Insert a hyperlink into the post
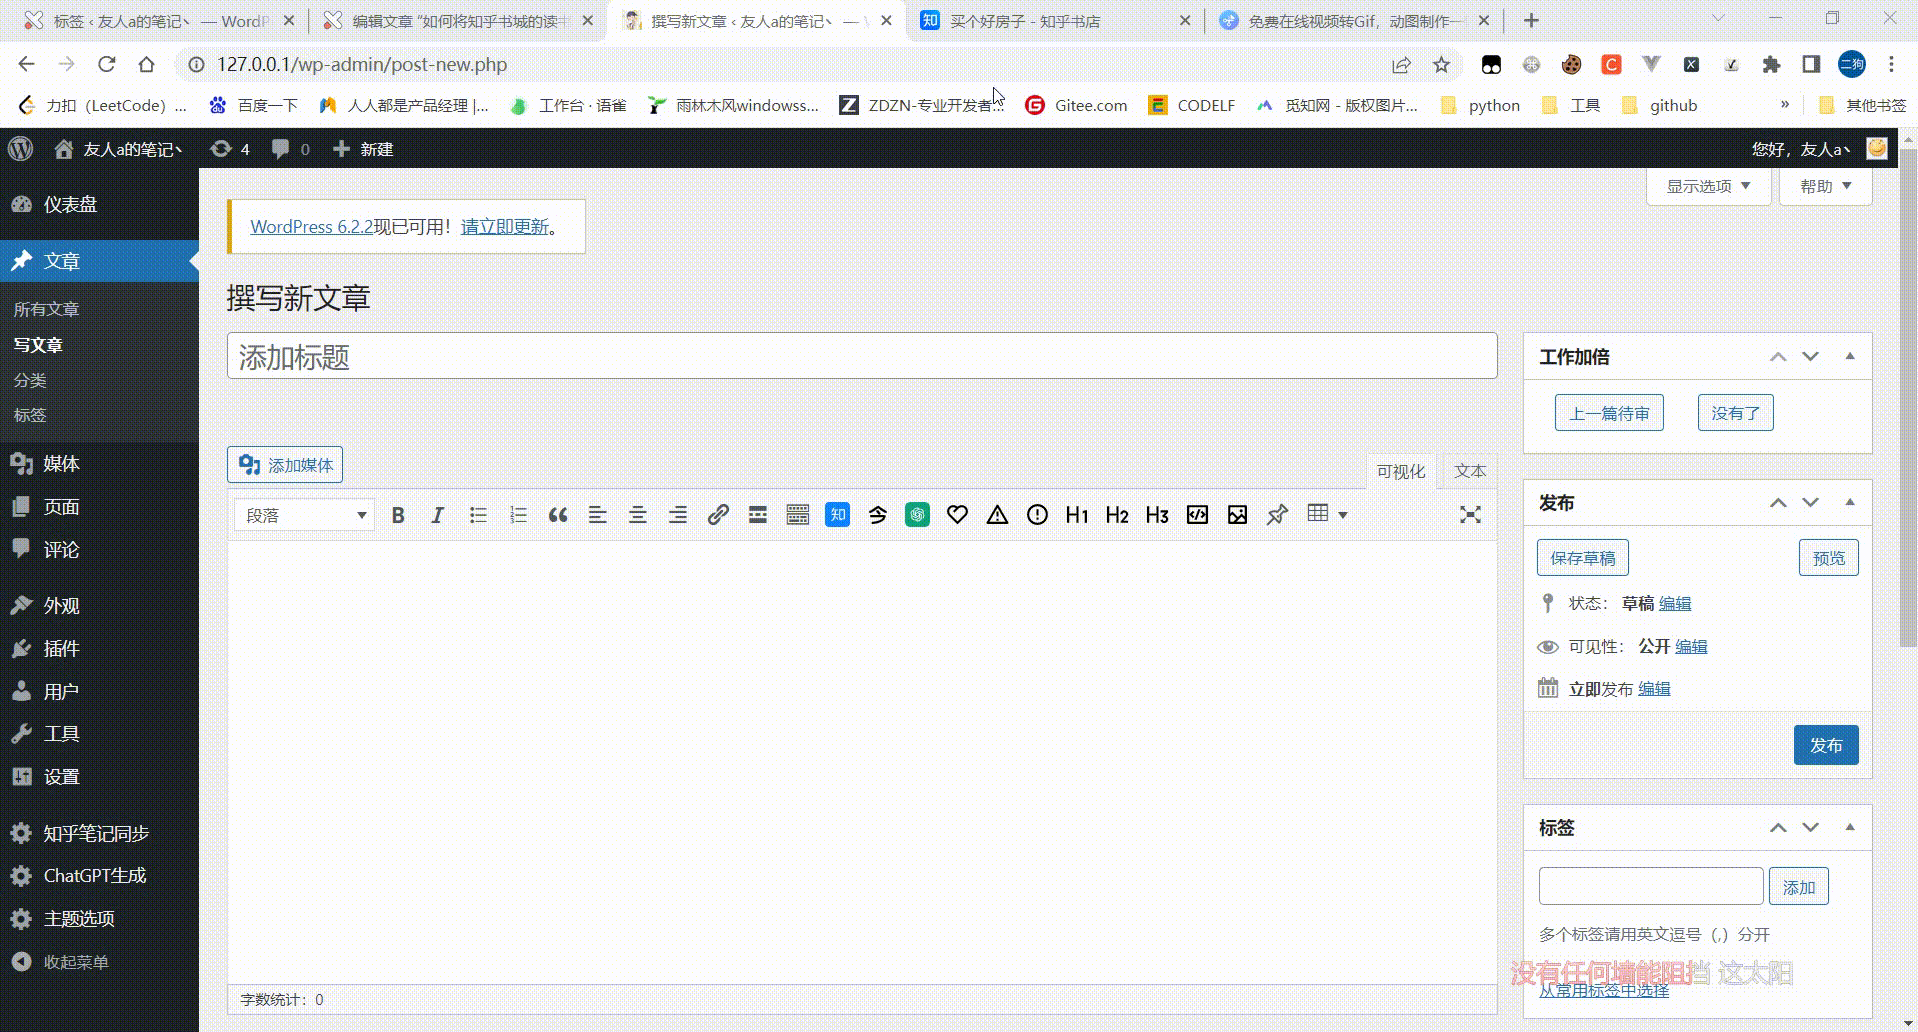1918x1032 pixels. 718,514
